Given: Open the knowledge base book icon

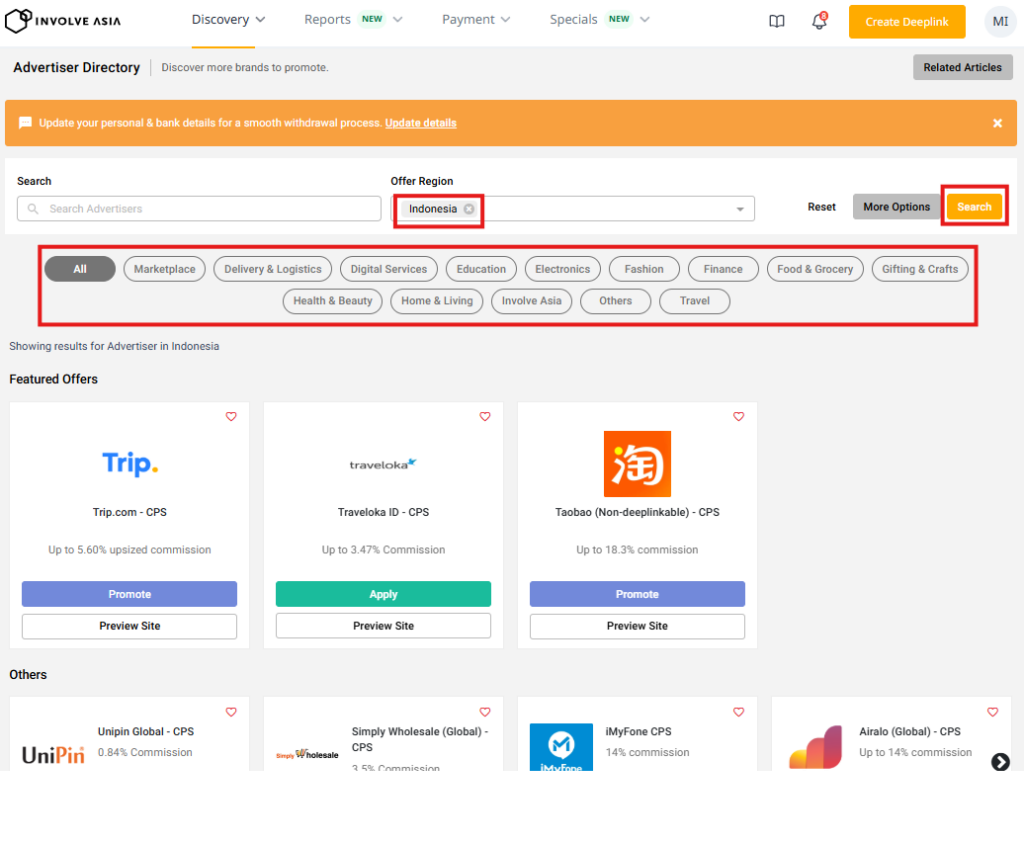Looking at the screenshot, I should click(777, 22).
